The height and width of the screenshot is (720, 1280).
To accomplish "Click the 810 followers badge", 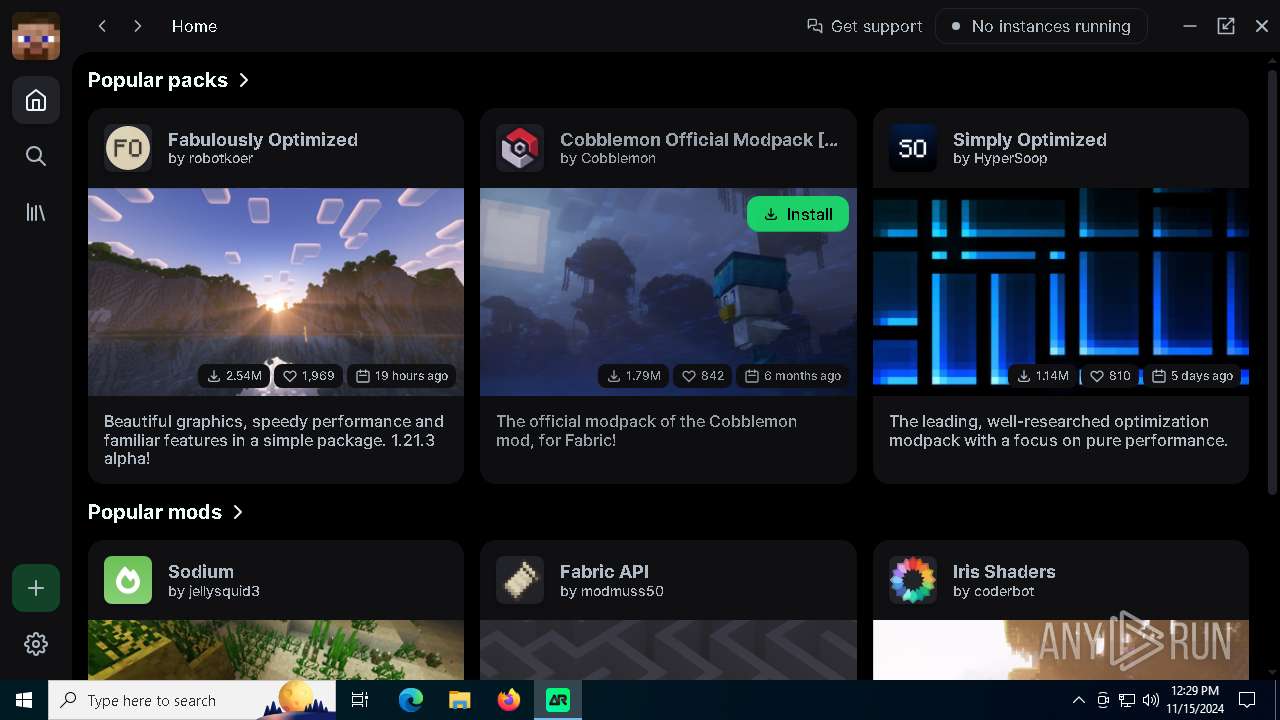I will click(x=1111, y=376).
